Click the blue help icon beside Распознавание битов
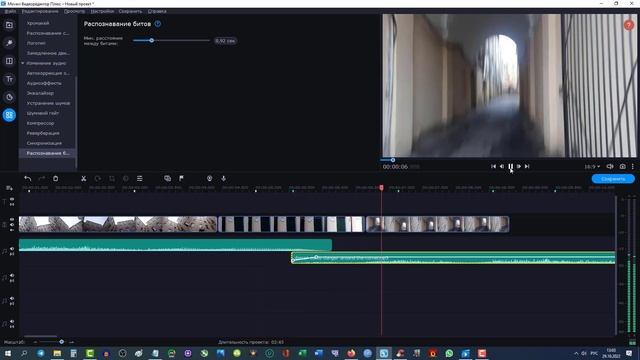The width and height of the screenshot is (640, 360). click(x=158, y=24)
